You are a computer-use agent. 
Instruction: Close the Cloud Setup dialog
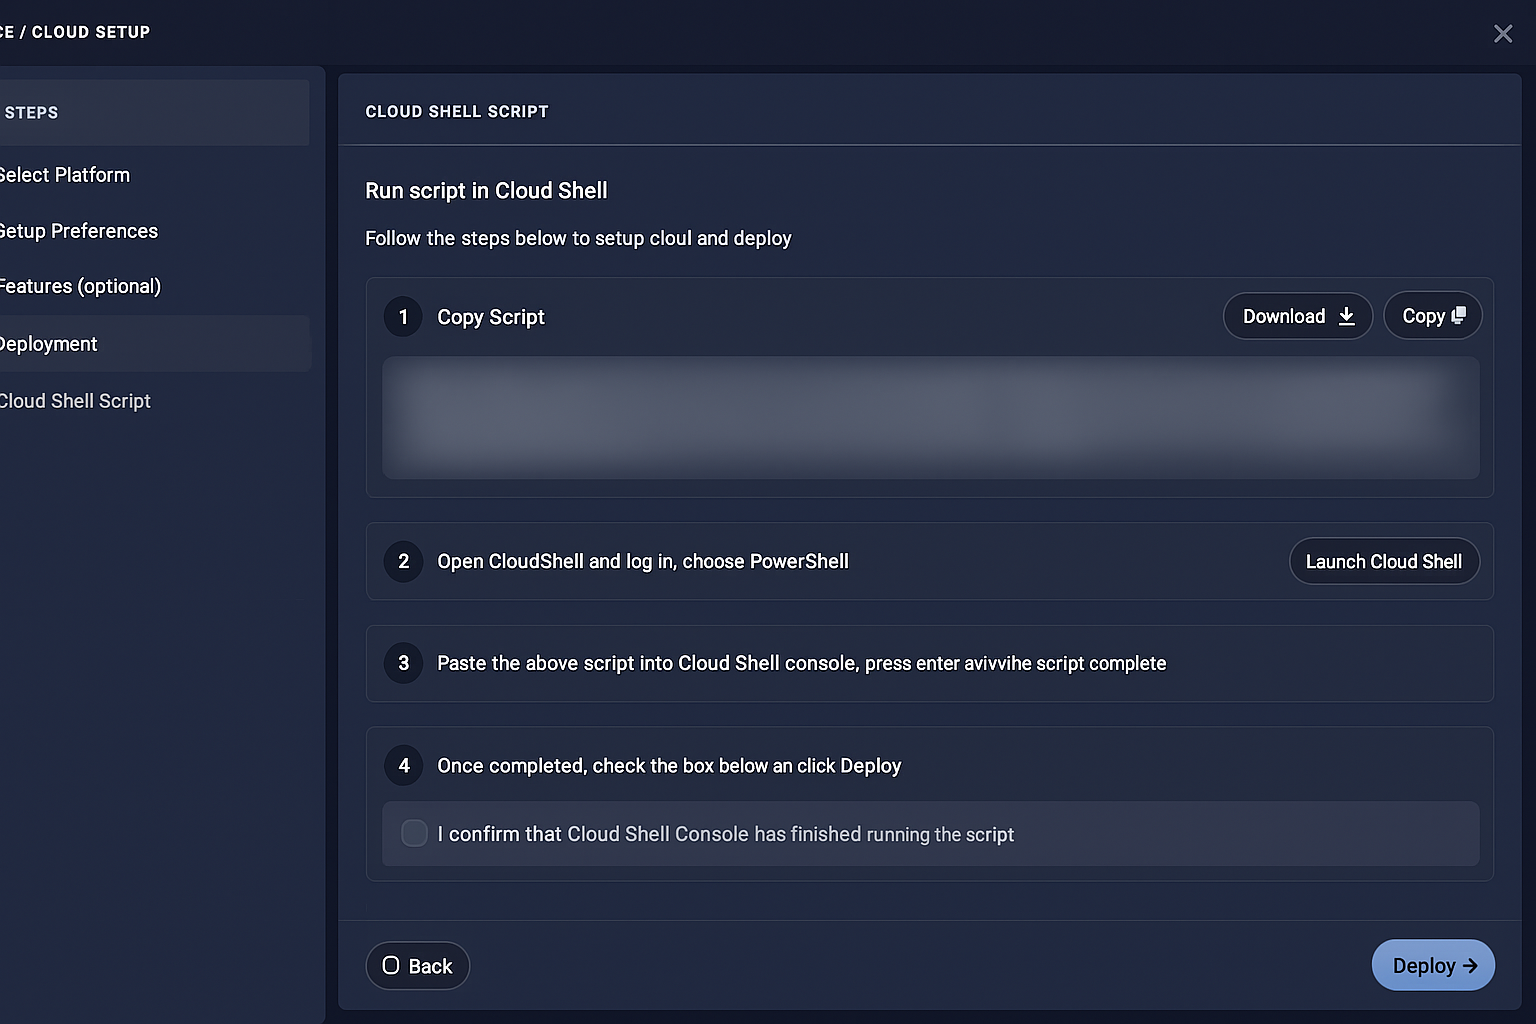1502,34
